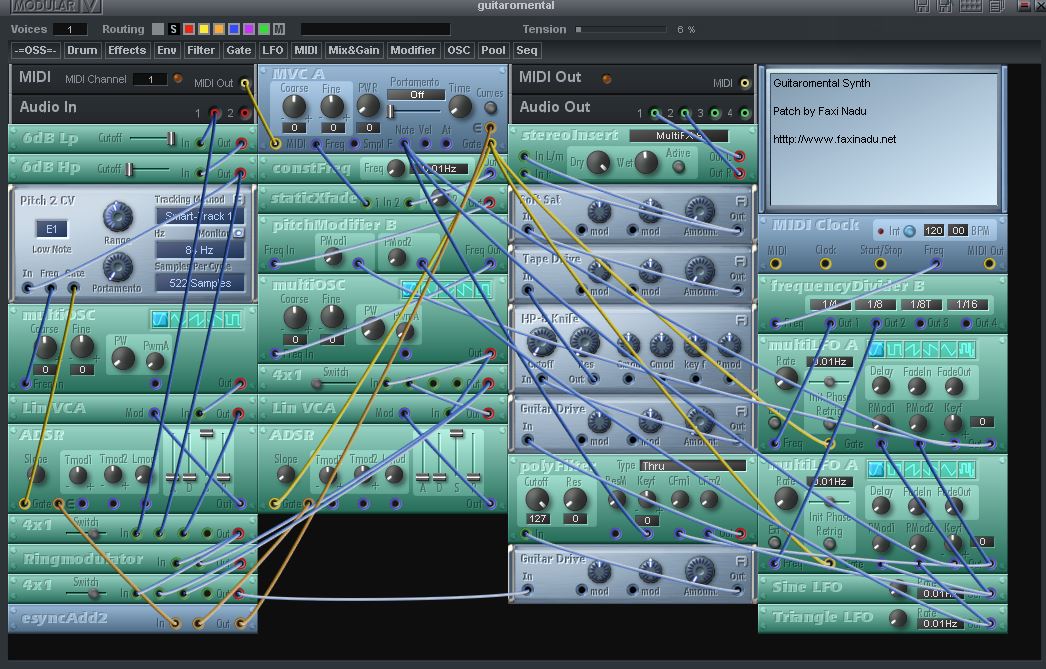Image resolution: width=1046 pixels, height=669 pixels.
Task: Toggle the MVC A Curves button
Action: pyautogui.click(x=490, y=107)
